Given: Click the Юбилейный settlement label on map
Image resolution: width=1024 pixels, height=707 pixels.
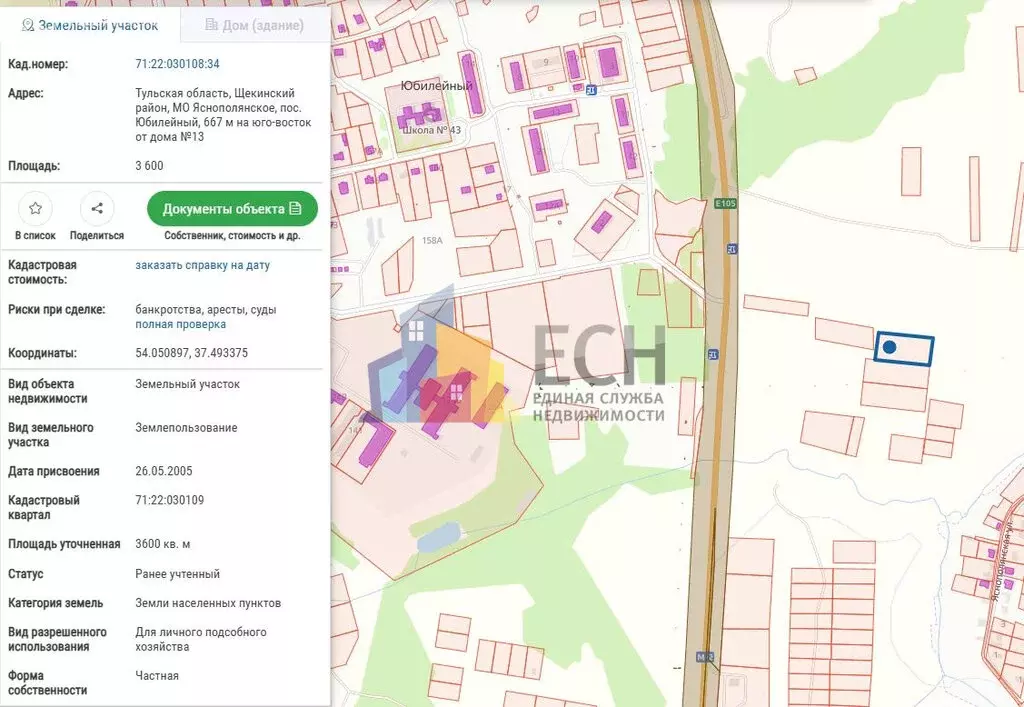Looking at the screenshot, I should 436,87.
